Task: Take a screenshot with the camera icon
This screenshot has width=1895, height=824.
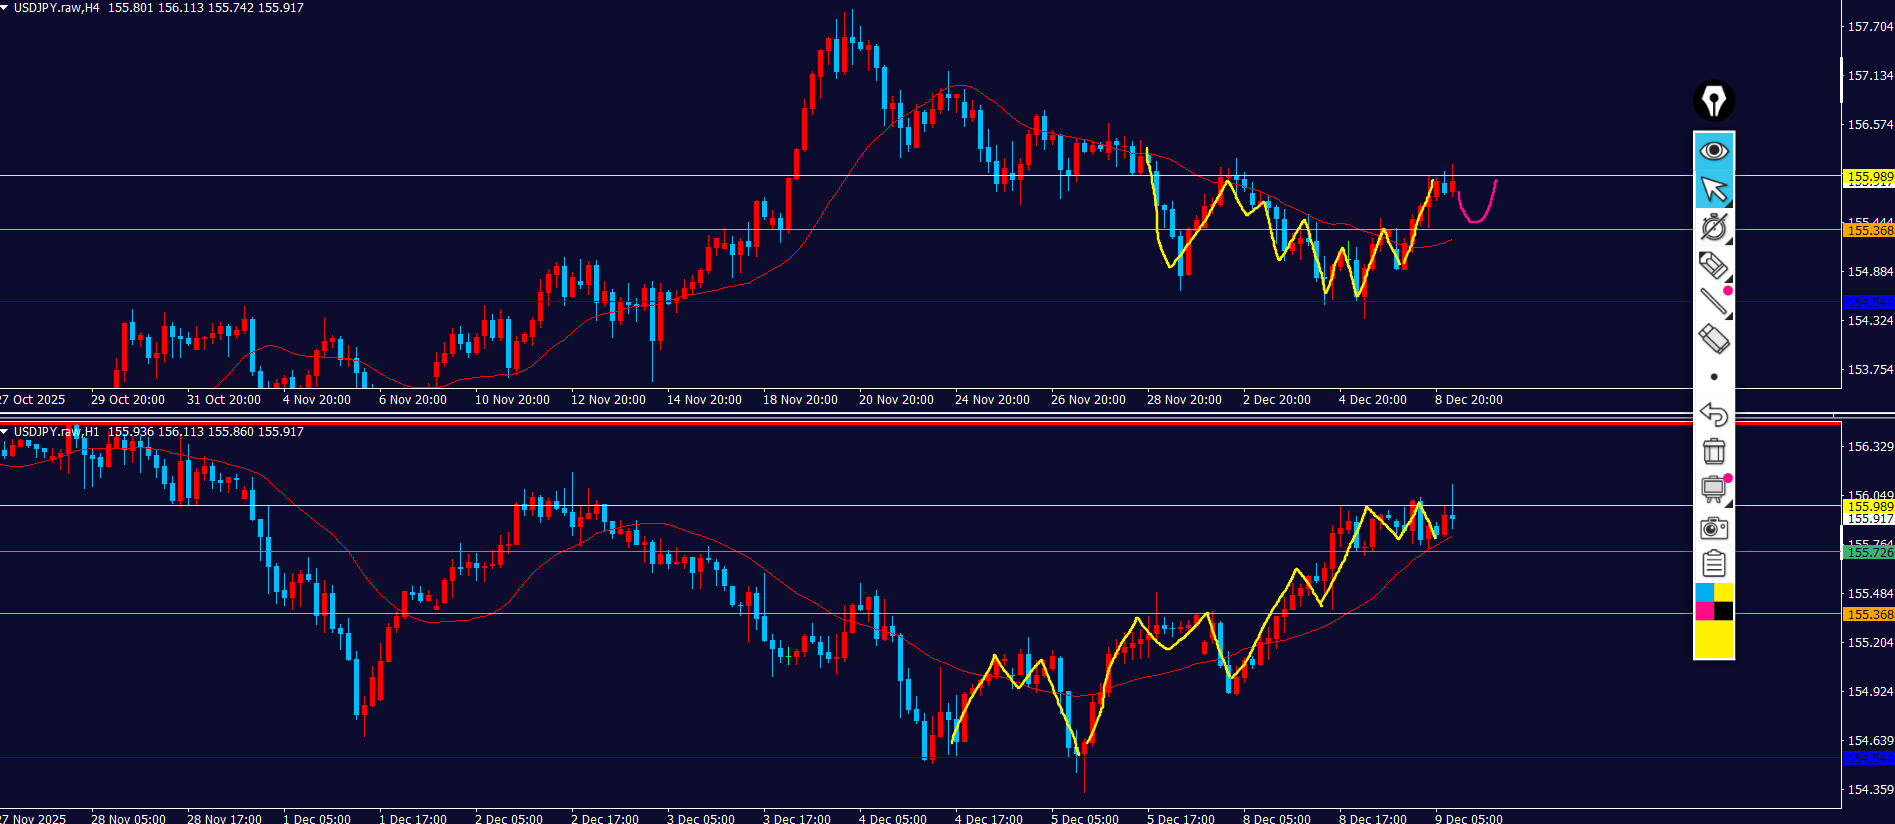Action: click(1713, 527)
